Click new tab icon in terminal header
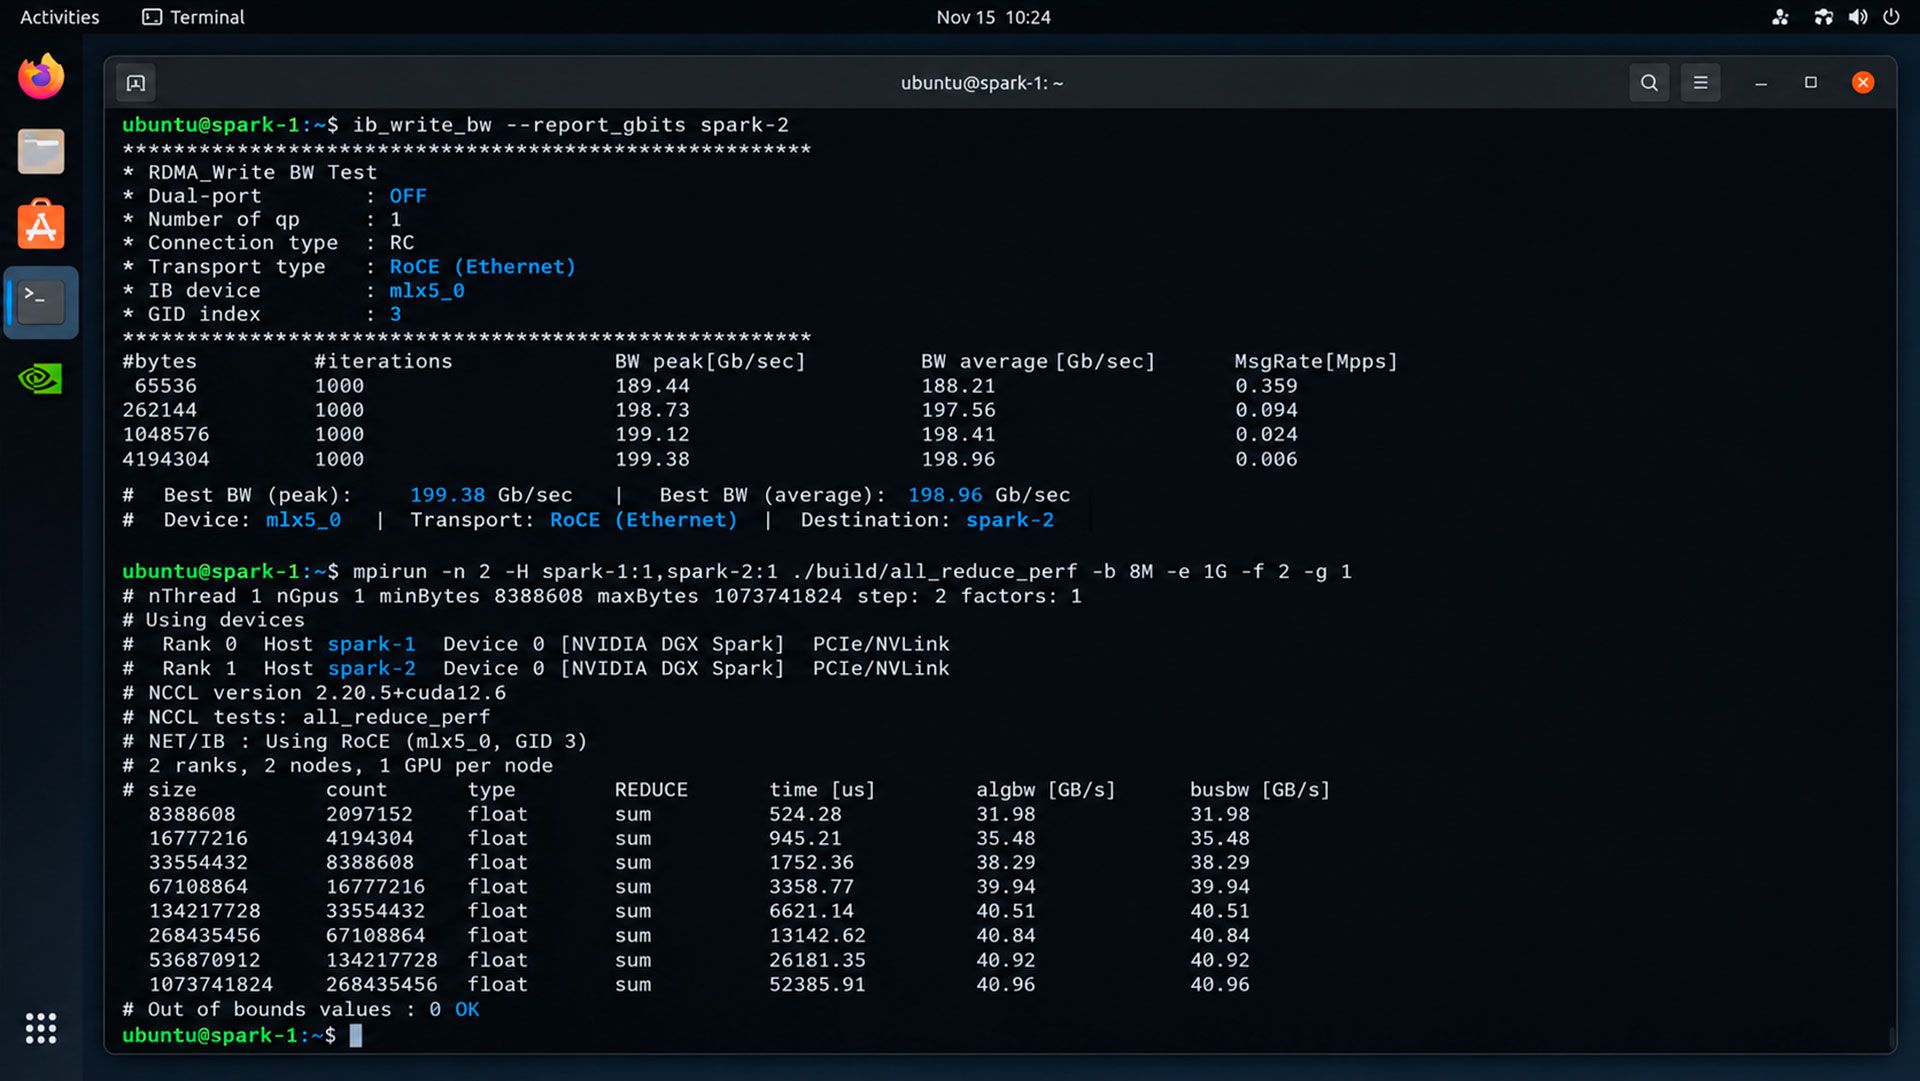Screen dimensions: 1920x1081 (136, 83)
